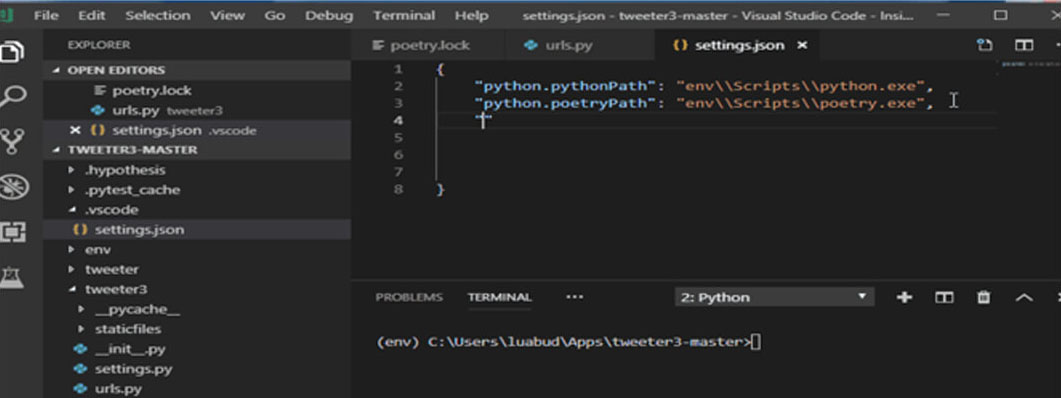The width and height of the screenshot is (1061, 398).
Task: Split the editor using the split icon
Action: tap(1024, 45)
